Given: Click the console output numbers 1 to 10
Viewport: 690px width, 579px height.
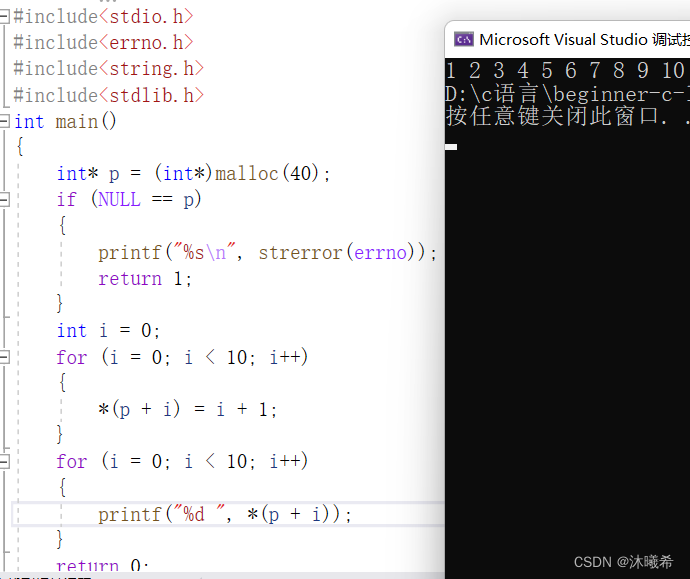Looking at the screenshot, I should [x=565, y=70].
